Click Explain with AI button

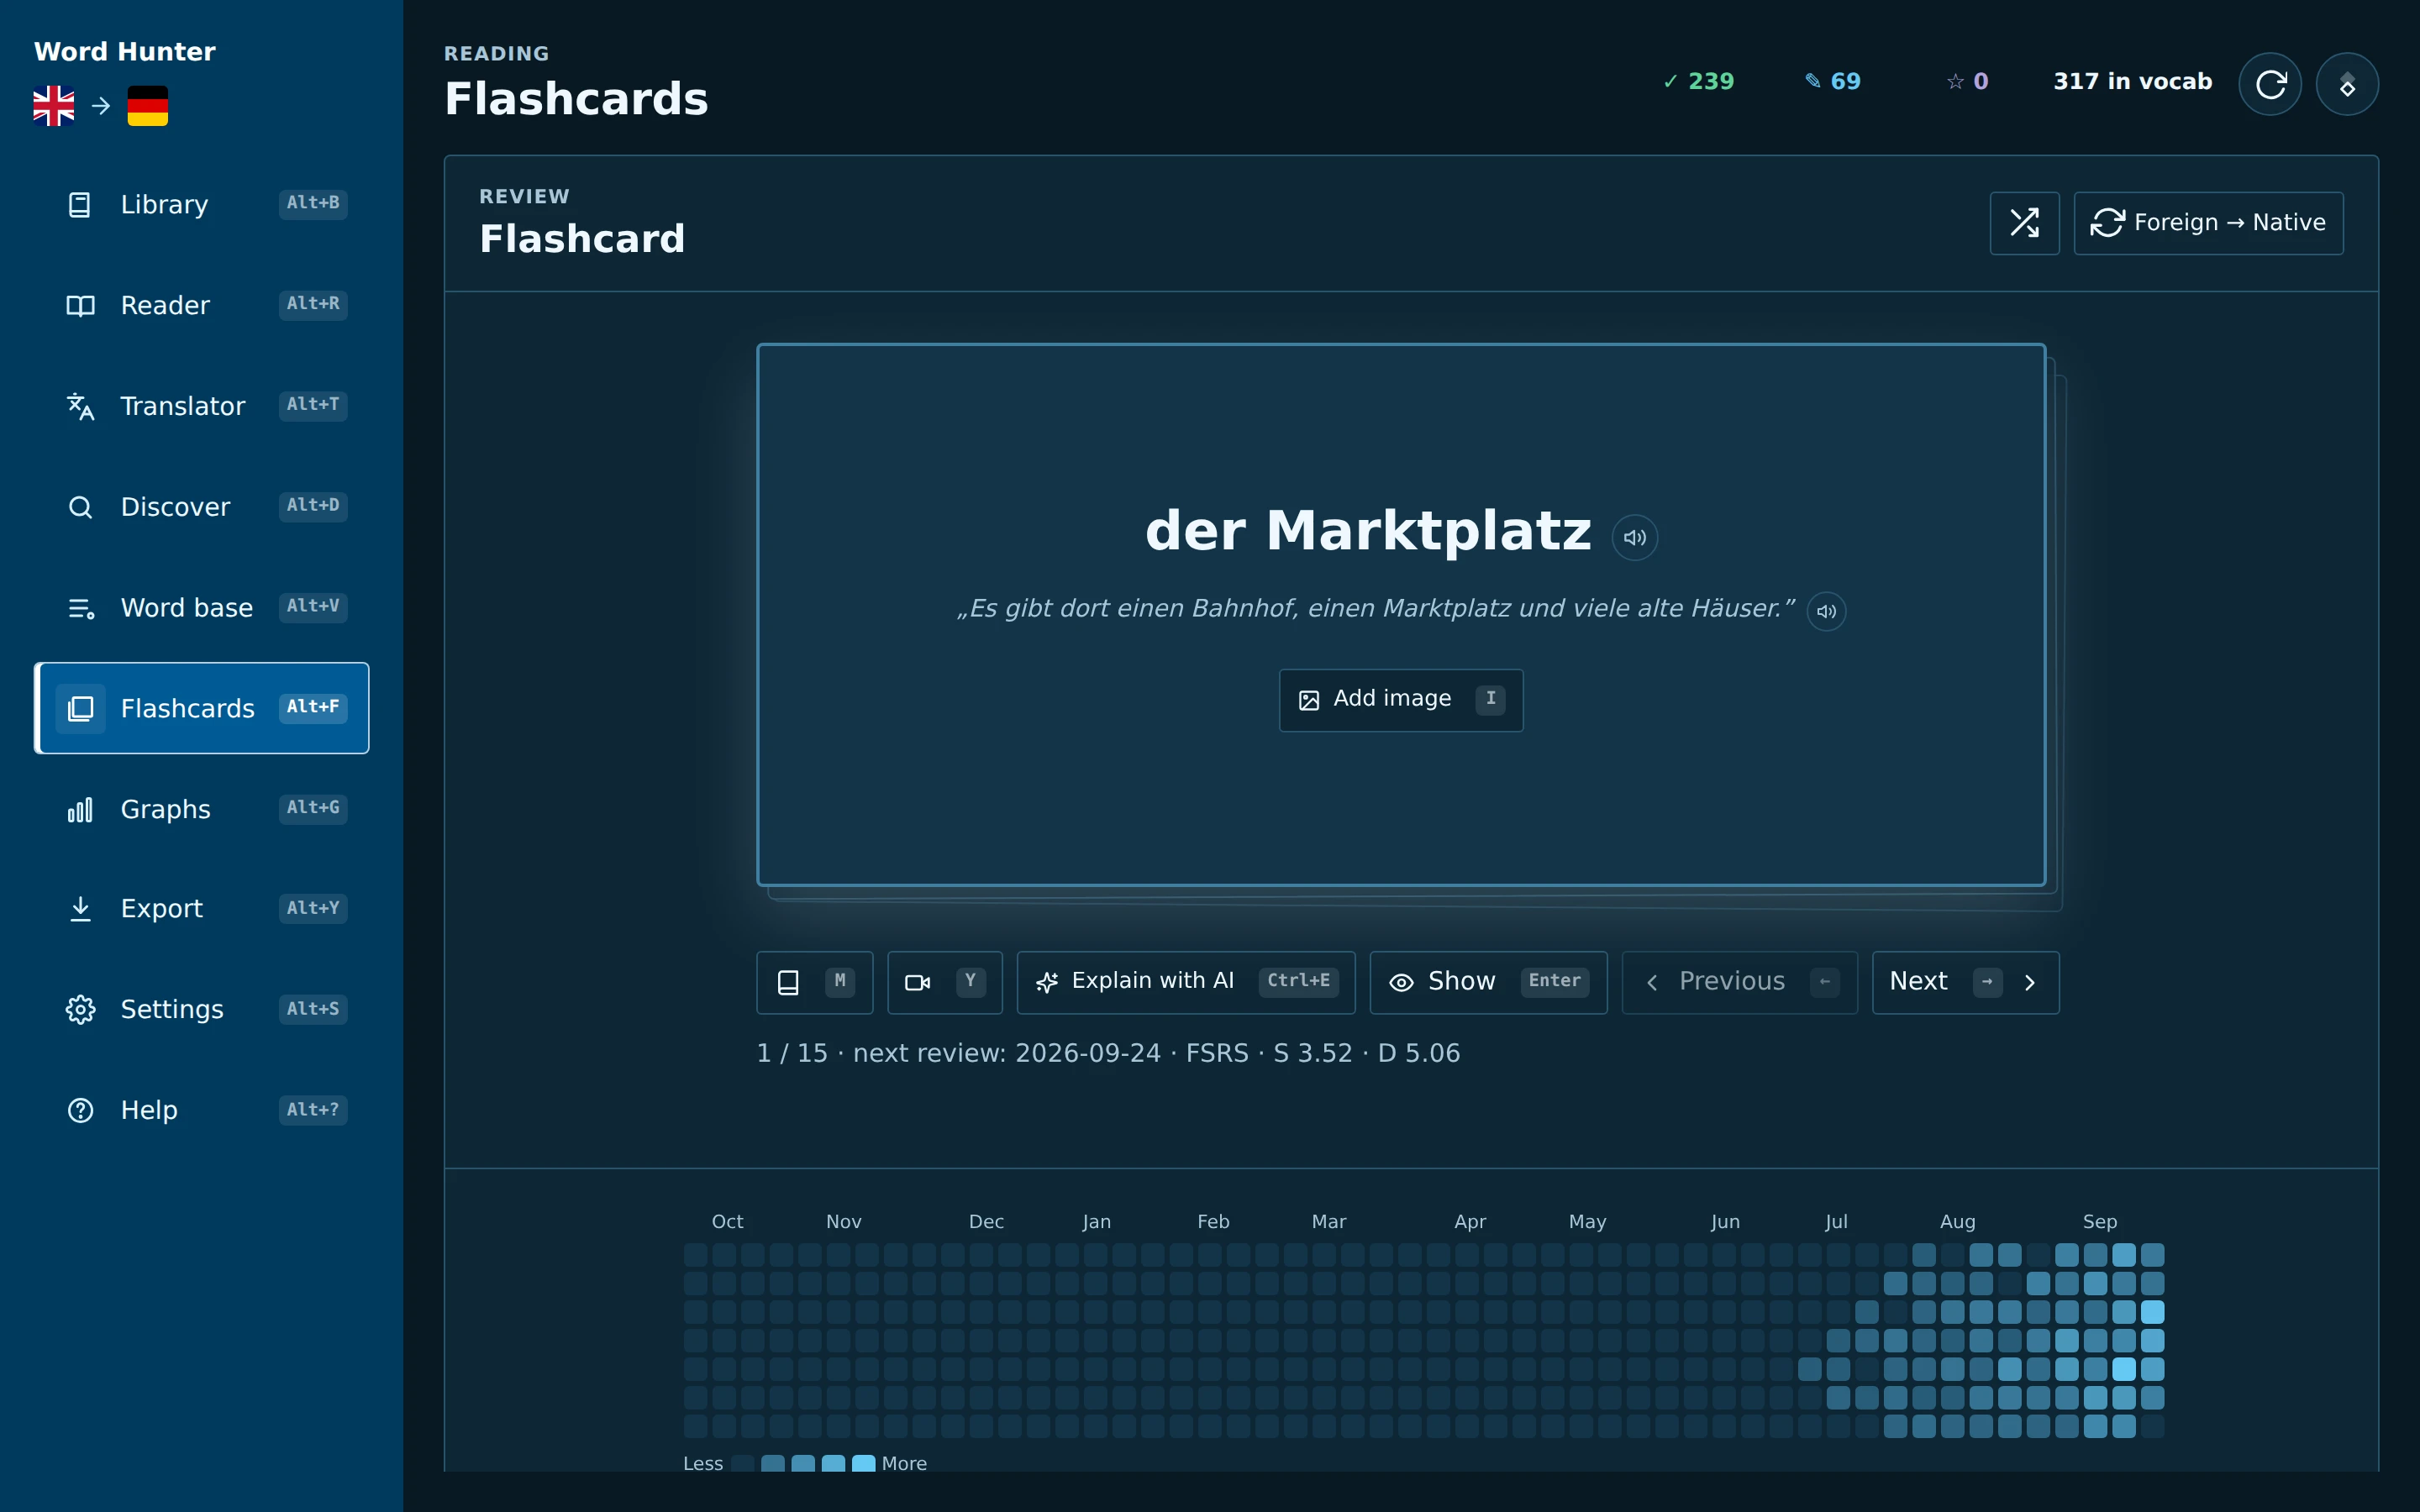1186,982
